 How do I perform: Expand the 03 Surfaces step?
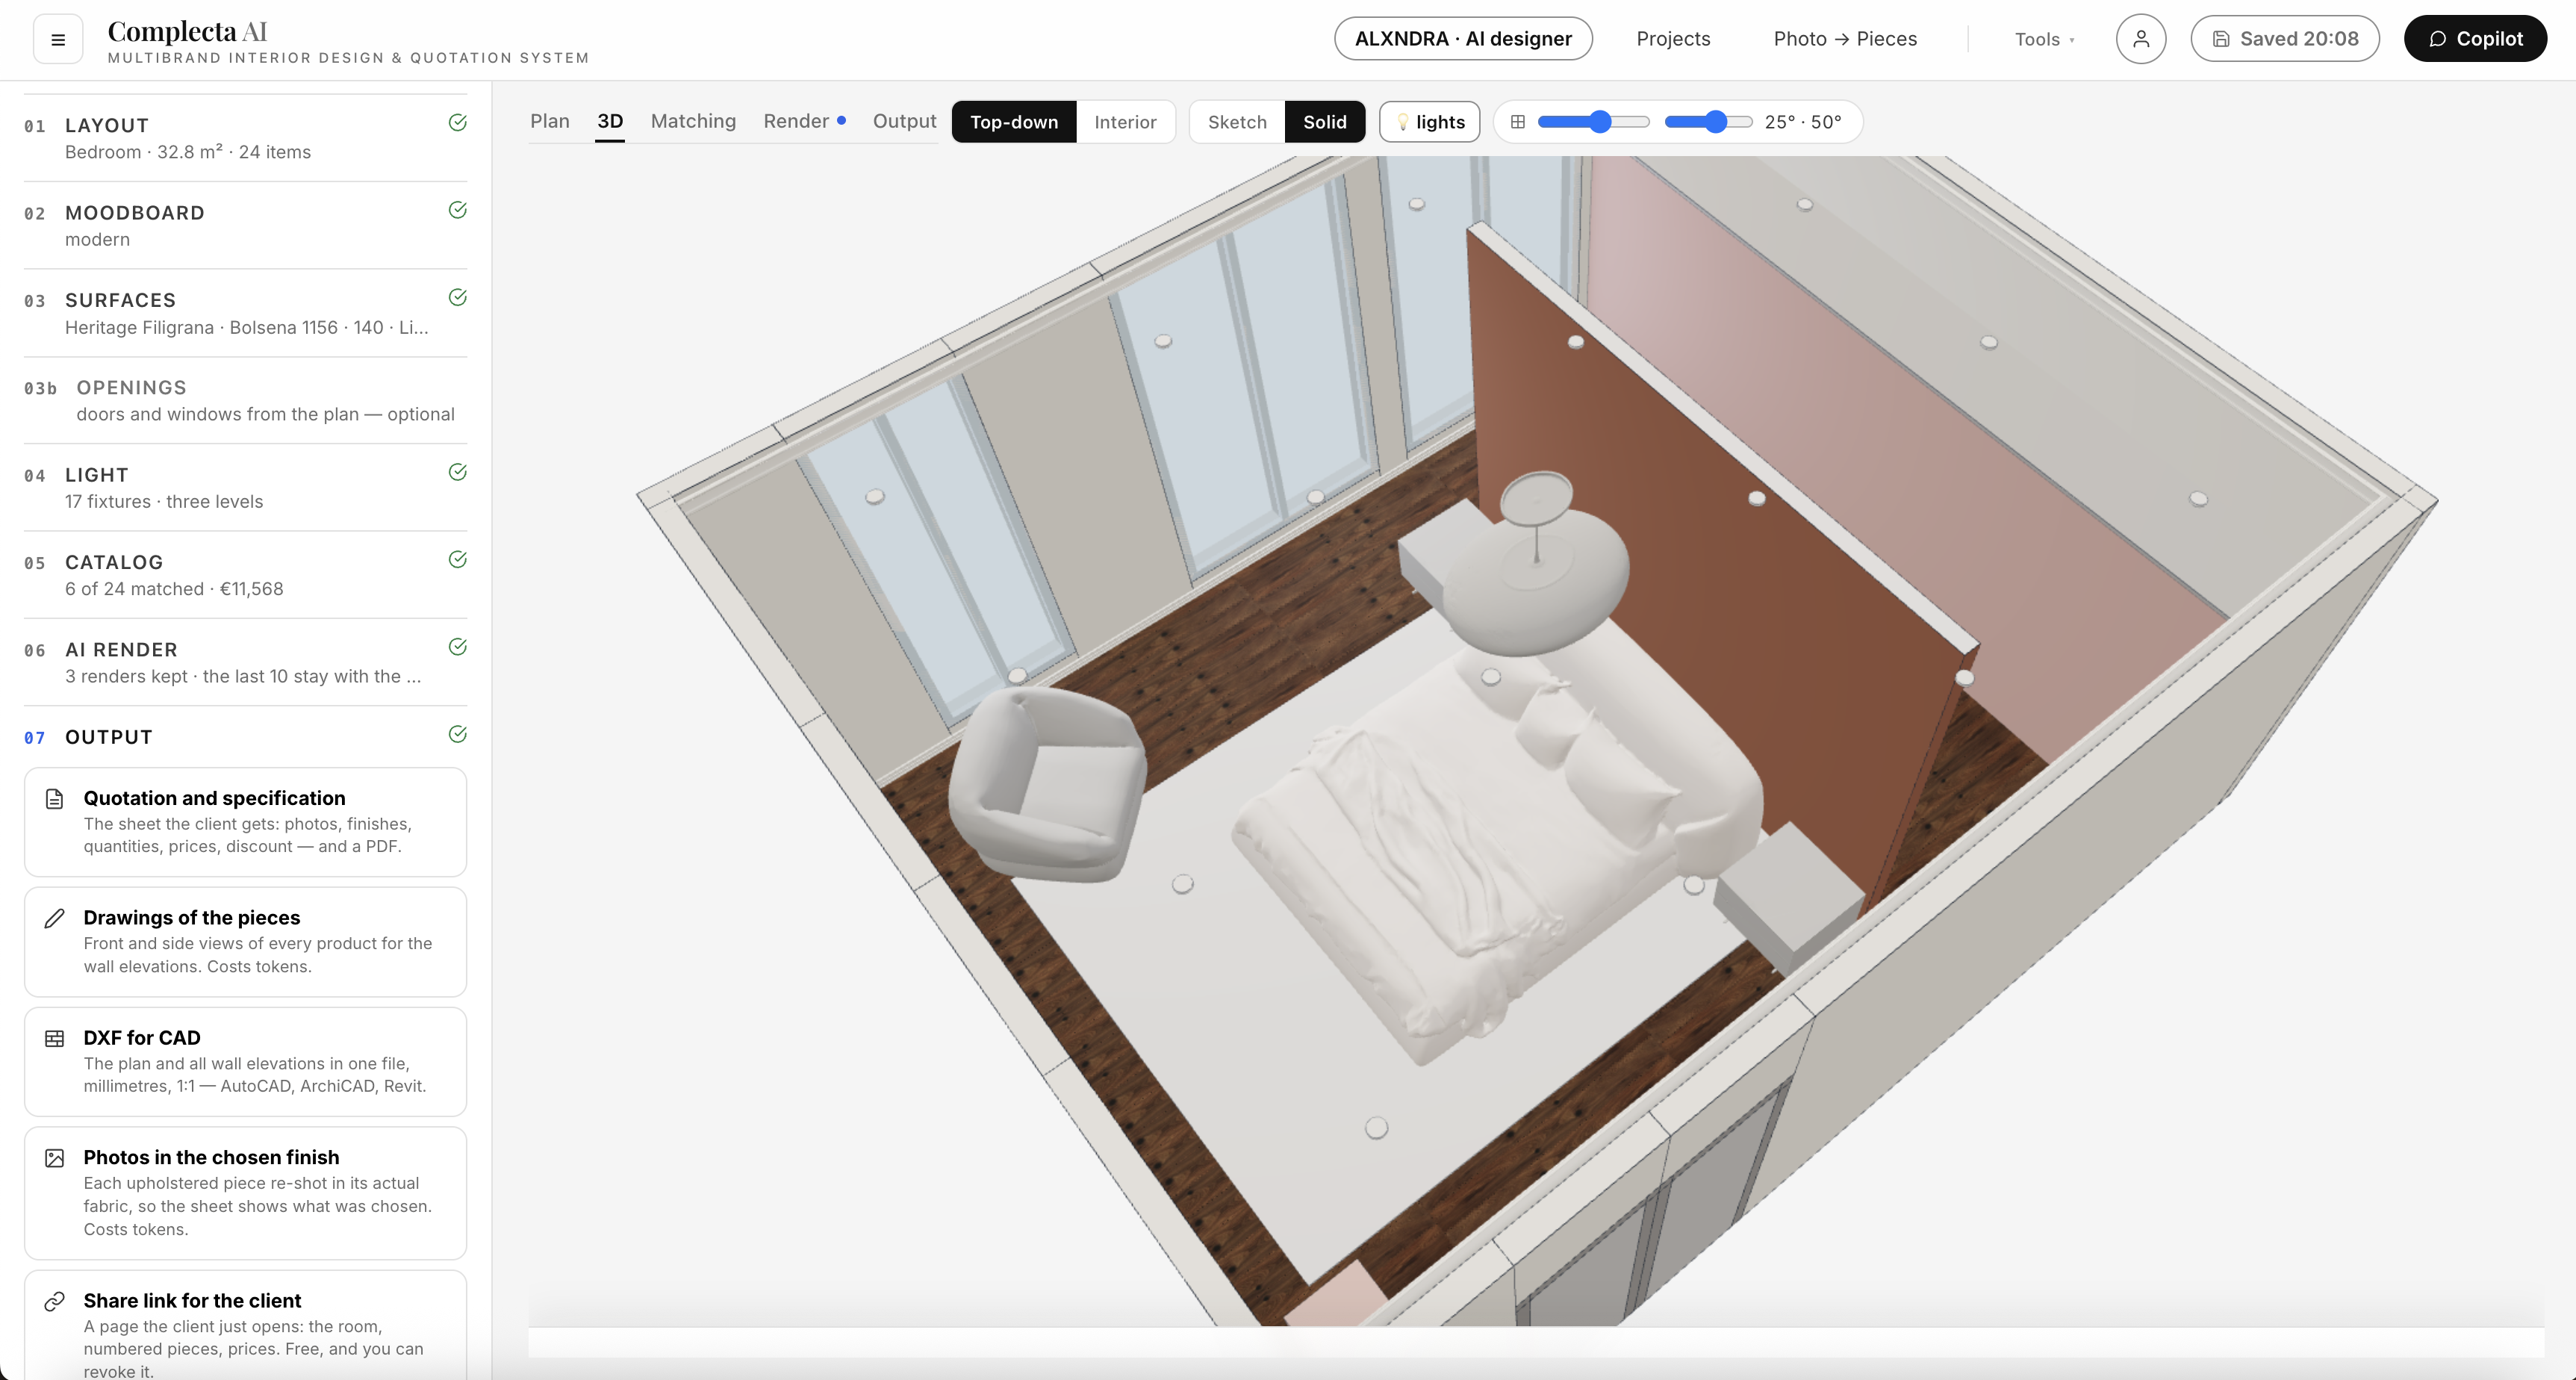(x=245, y=313)
